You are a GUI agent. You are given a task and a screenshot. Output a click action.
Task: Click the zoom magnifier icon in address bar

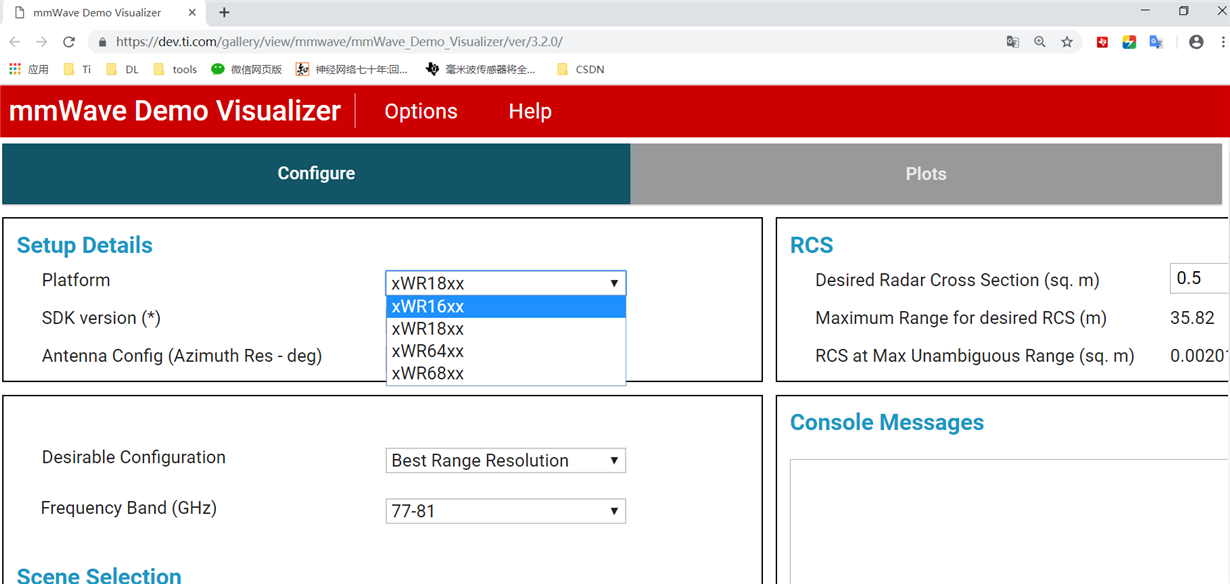coord(1040,42)
